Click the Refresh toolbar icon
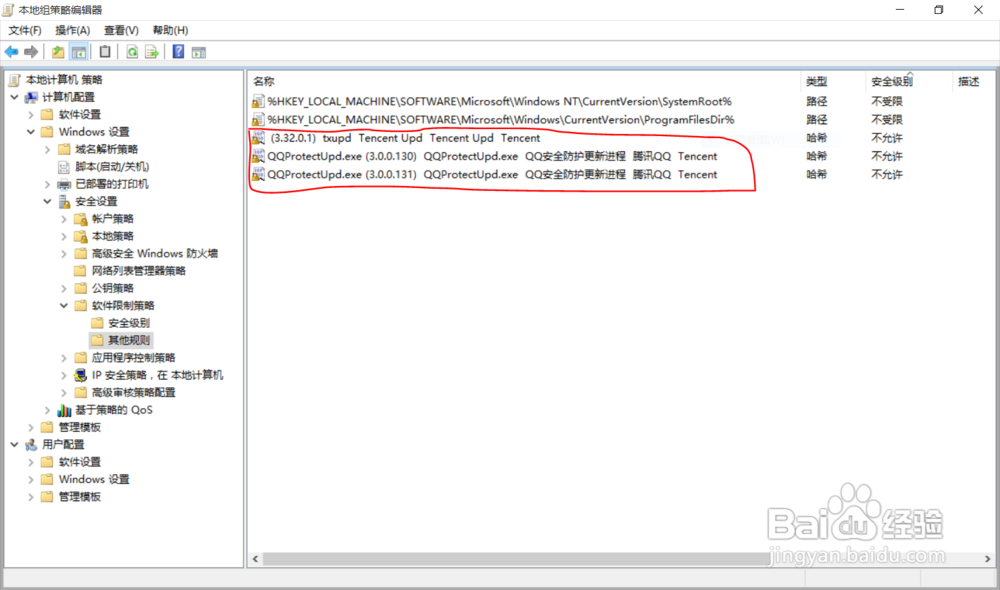1000x590 pixels. point(132,52)
